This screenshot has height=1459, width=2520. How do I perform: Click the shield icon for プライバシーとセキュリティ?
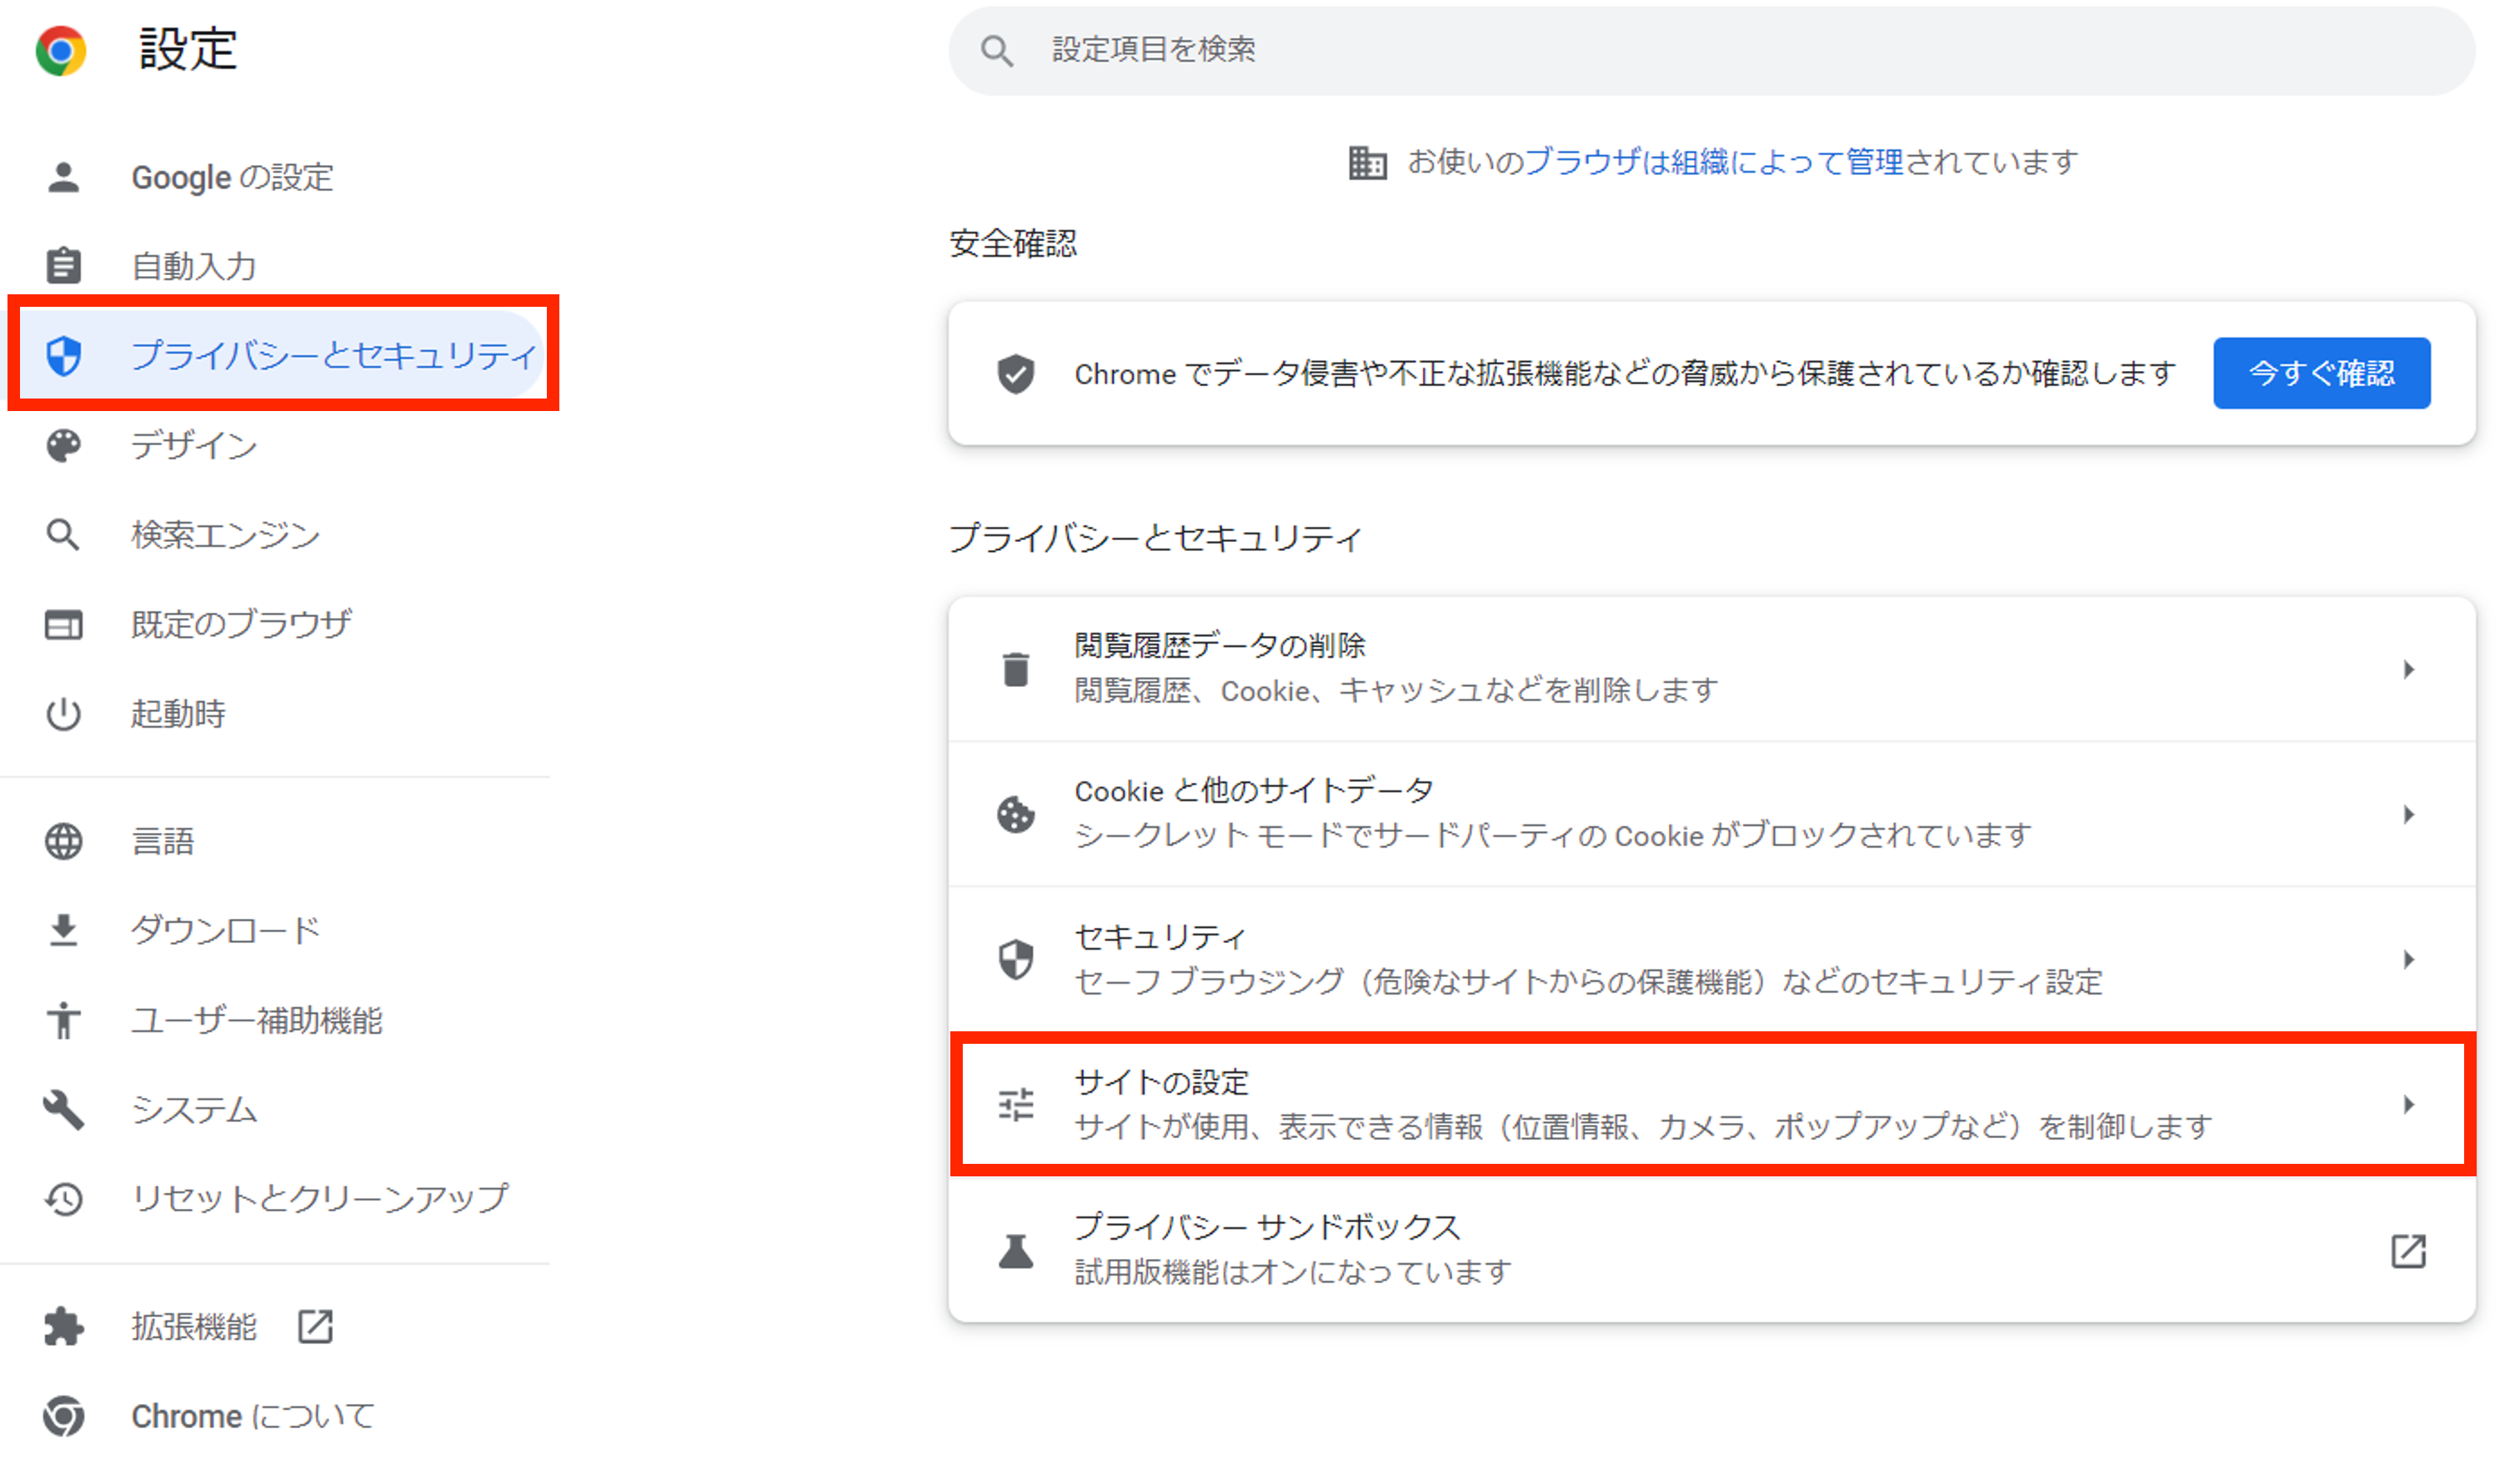[63, 355]
